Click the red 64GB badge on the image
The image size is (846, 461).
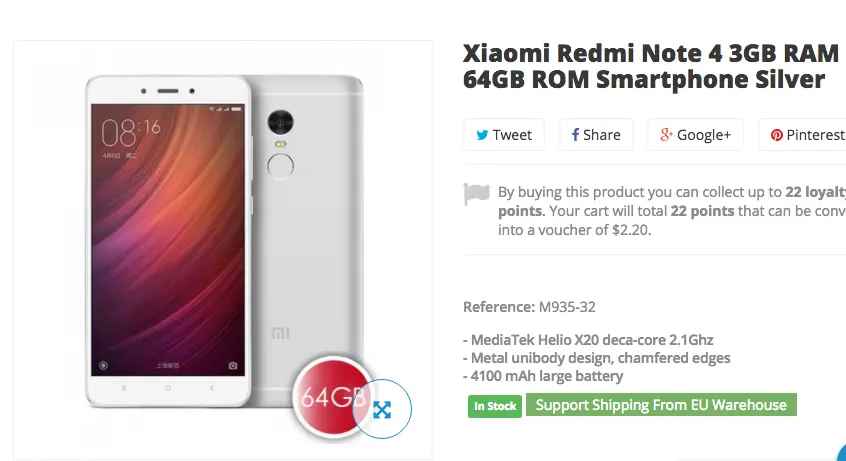tap(330, 397)
